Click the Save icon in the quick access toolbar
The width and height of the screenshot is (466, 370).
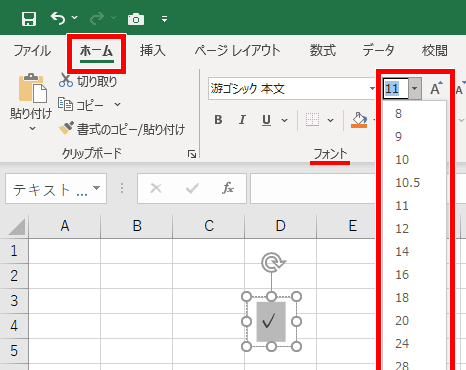(29, 19)
